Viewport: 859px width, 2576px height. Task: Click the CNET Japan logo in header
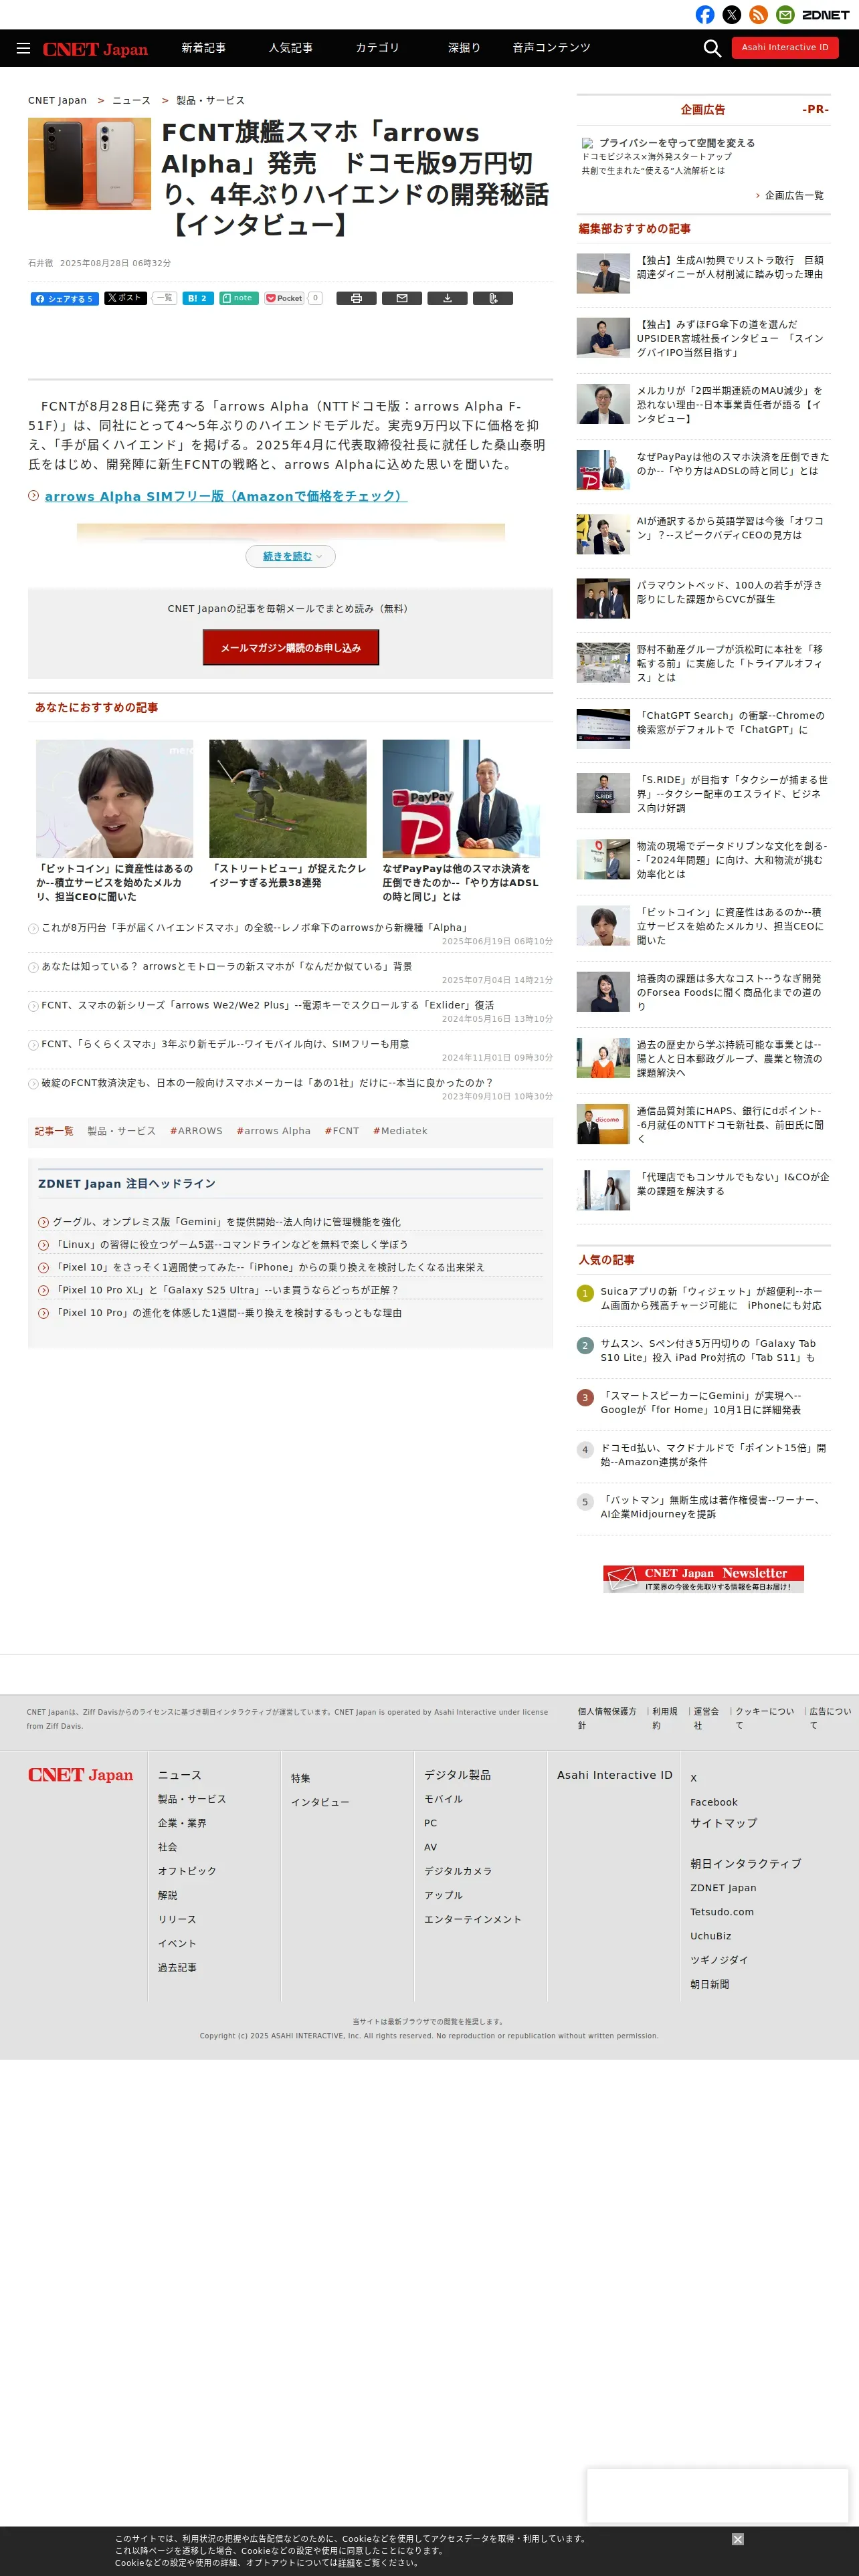coord(95,49)
